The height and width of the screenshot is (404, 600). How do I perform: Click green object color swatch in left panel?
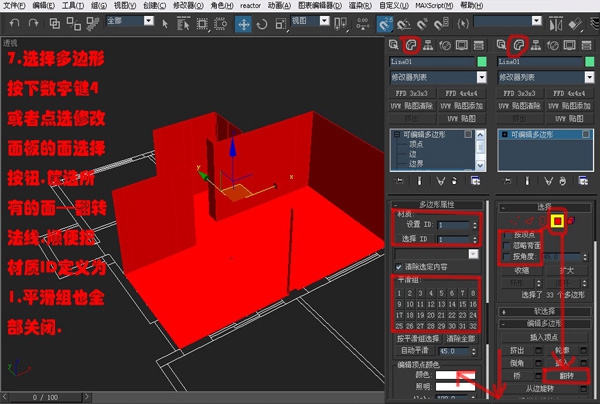482,62
